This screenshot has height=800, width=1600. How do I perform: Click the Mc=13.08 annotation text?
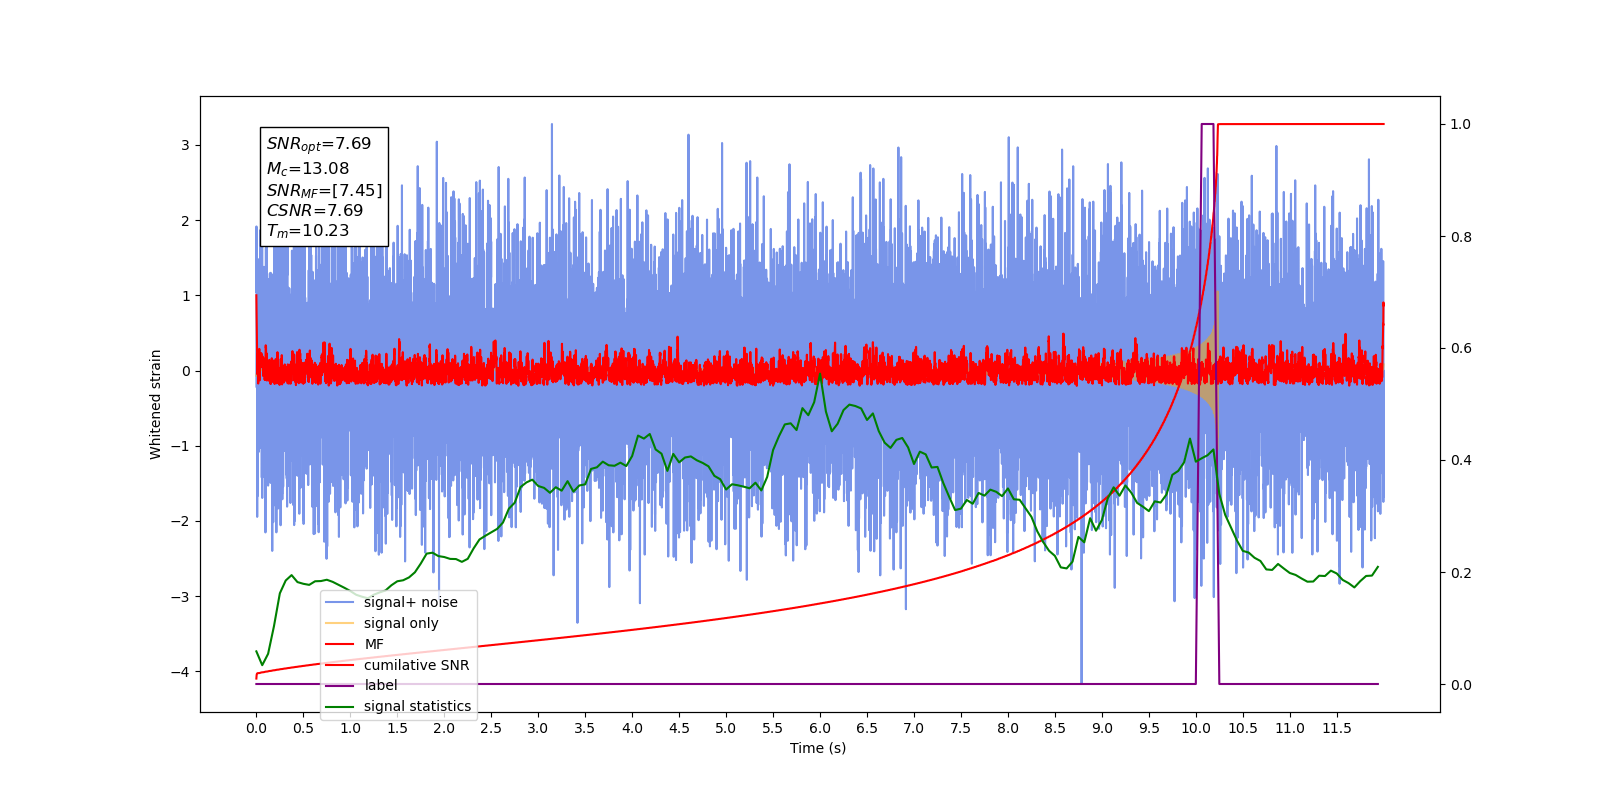point(308,169)
